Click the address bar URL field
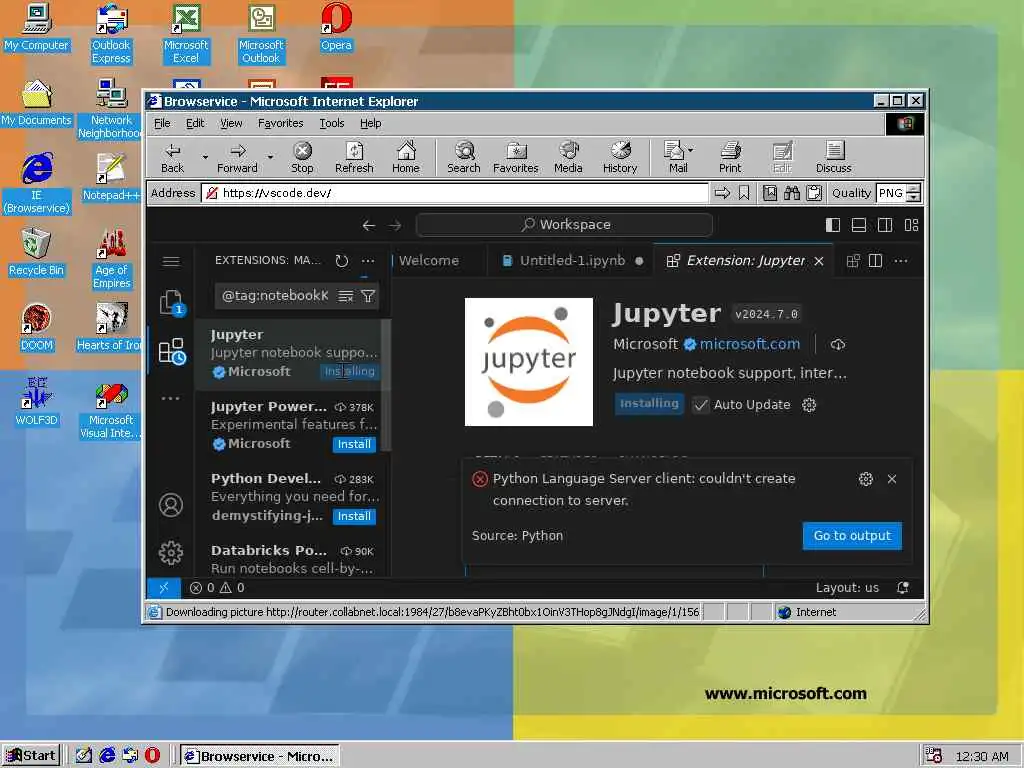Screen dimensions: 1024x768 coord(455,193)
